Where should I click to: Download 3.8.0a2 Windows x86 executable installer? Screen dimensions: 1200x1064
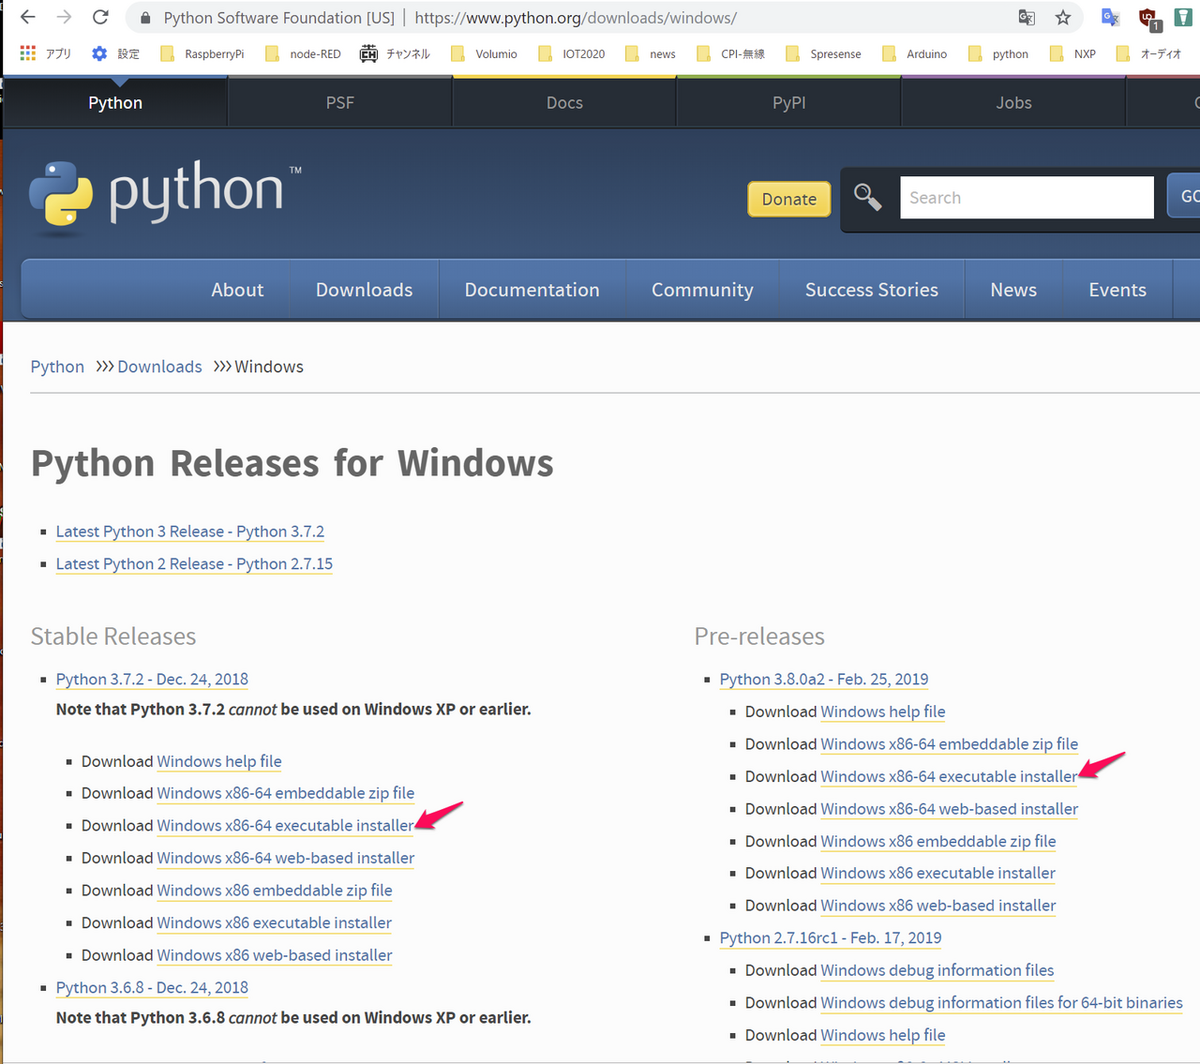(x=938, y=873)
